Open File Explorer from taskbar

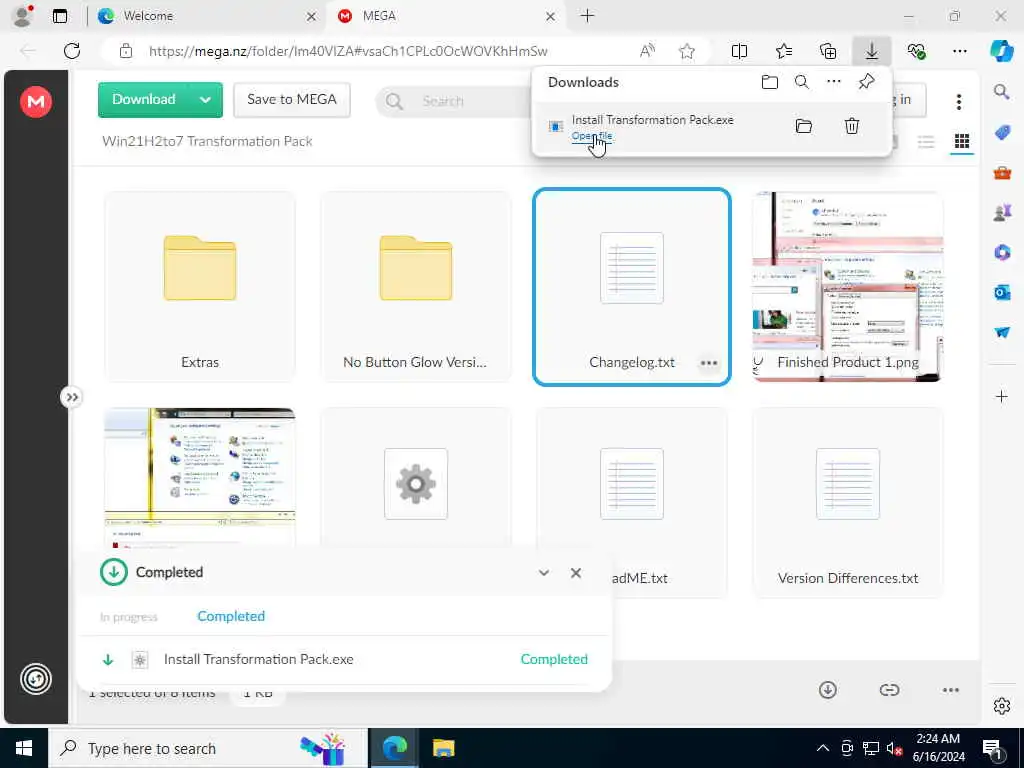[443, 748]
